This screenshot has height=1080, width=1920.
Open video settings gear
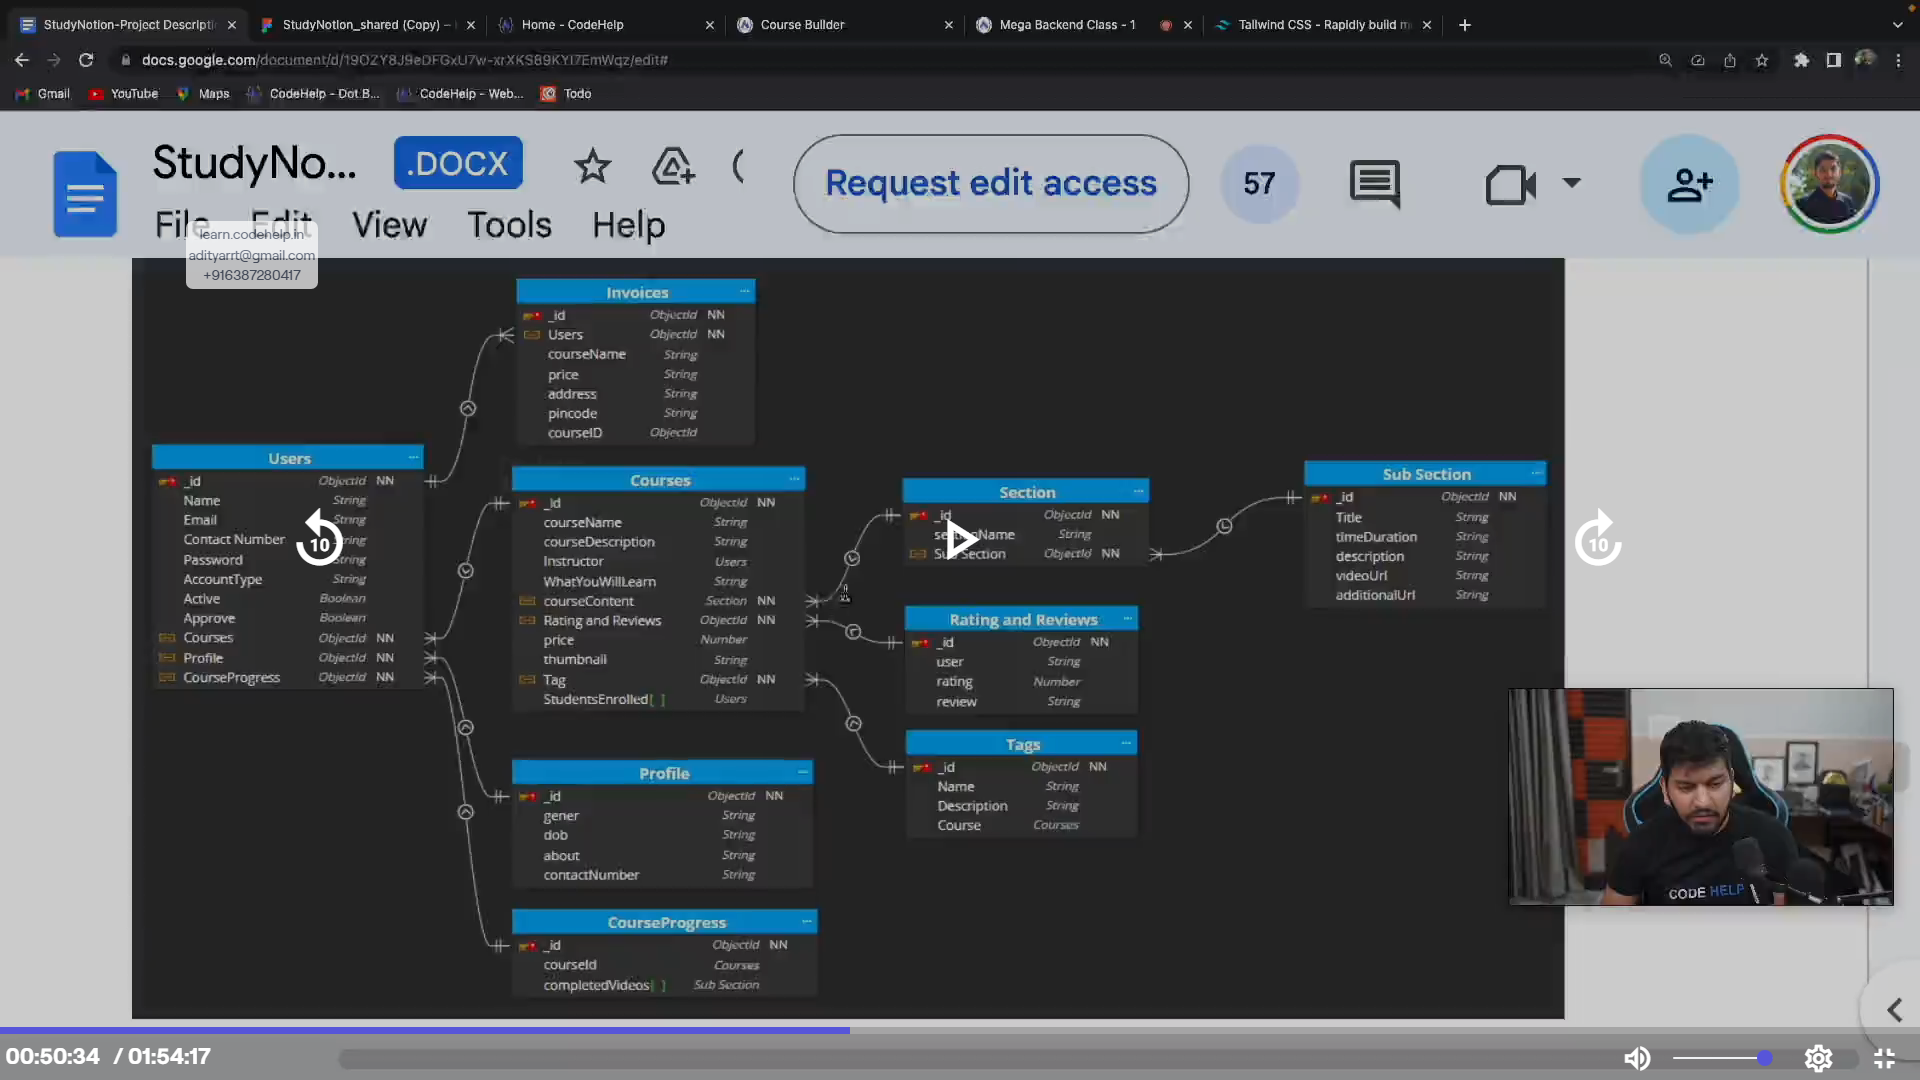click(x=1818, y=1058)
